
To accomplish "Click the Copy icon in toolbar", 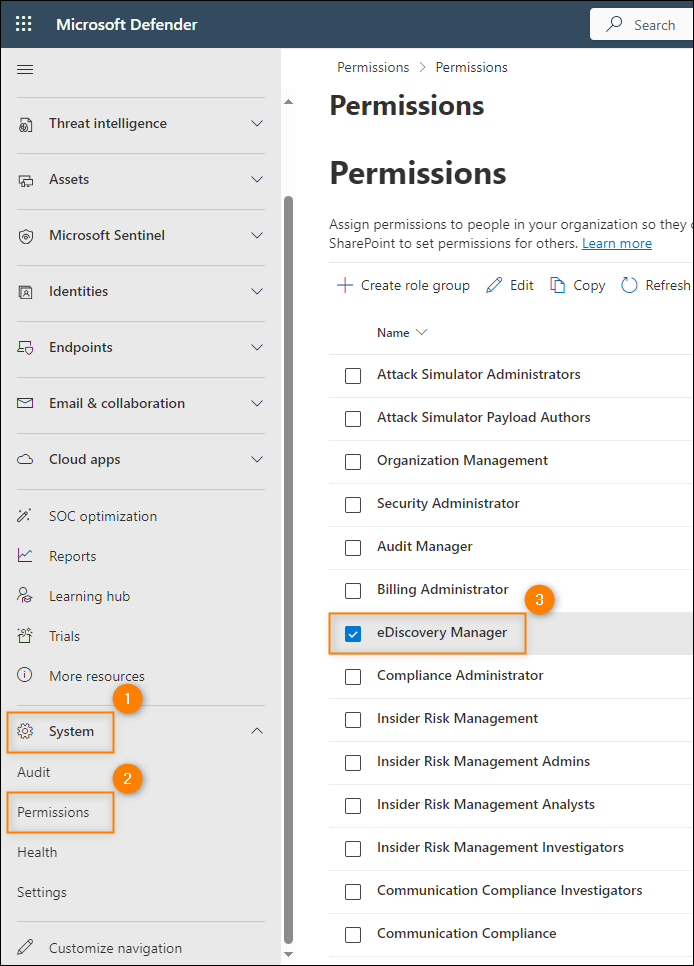I will coord(557,285).
